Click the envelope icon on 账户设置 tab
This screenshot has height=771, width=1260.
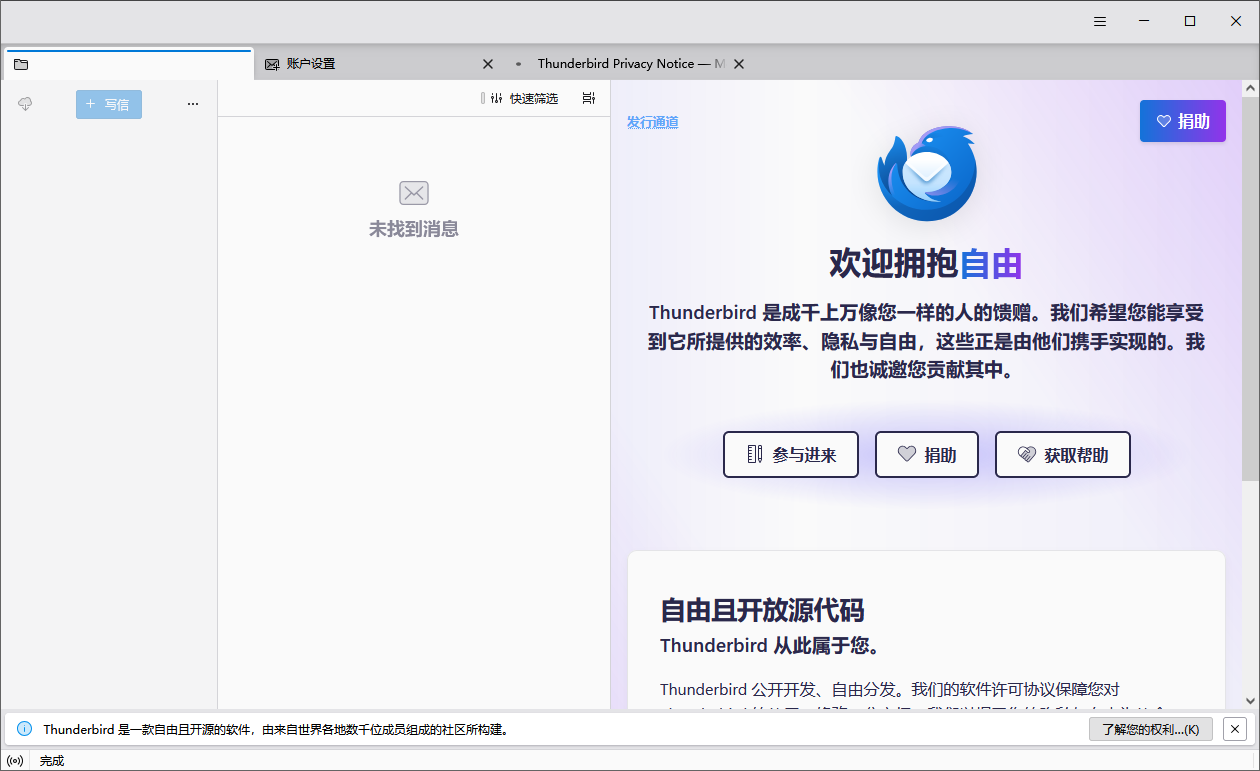click(271, 63)
